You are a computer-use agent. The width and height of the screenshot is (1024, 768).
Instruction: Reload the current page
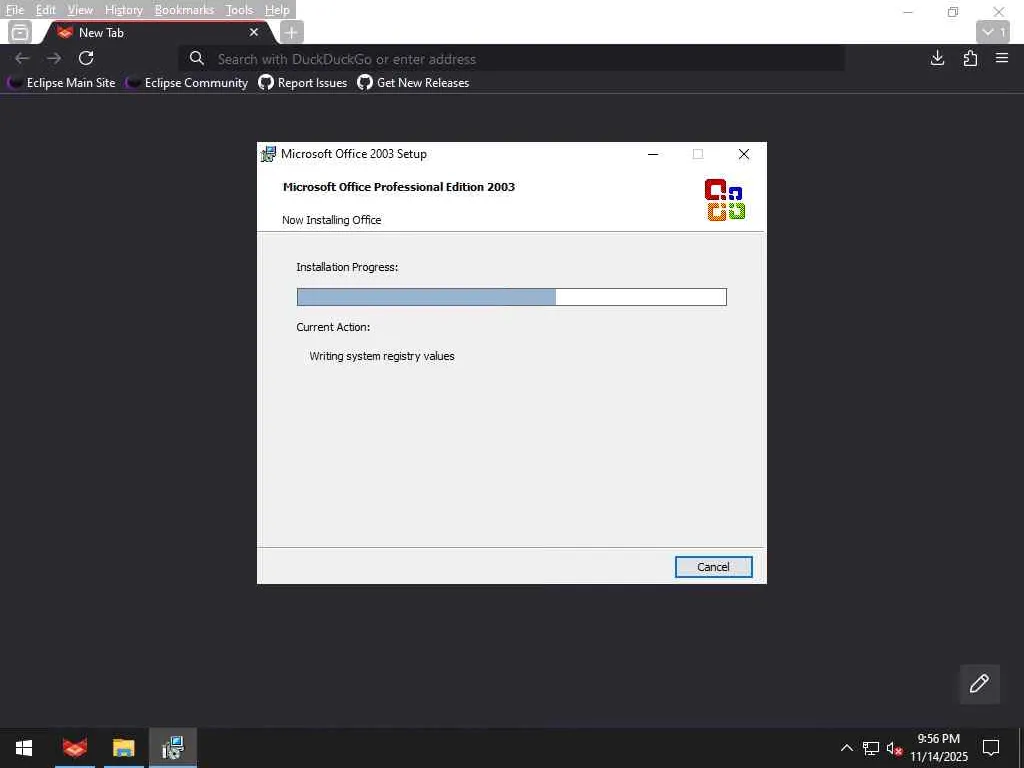click(86, 58)
